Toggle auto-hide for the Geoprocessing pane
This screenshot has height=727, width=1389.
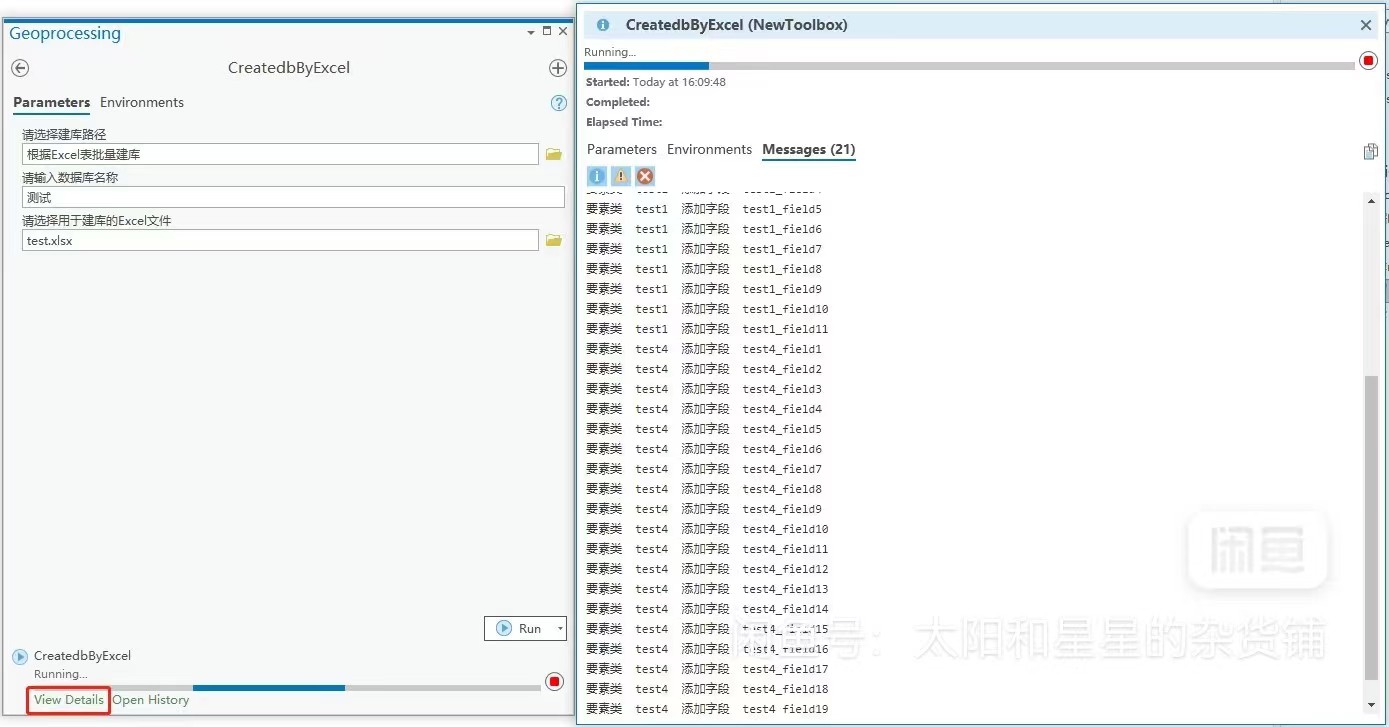point(547,32)
